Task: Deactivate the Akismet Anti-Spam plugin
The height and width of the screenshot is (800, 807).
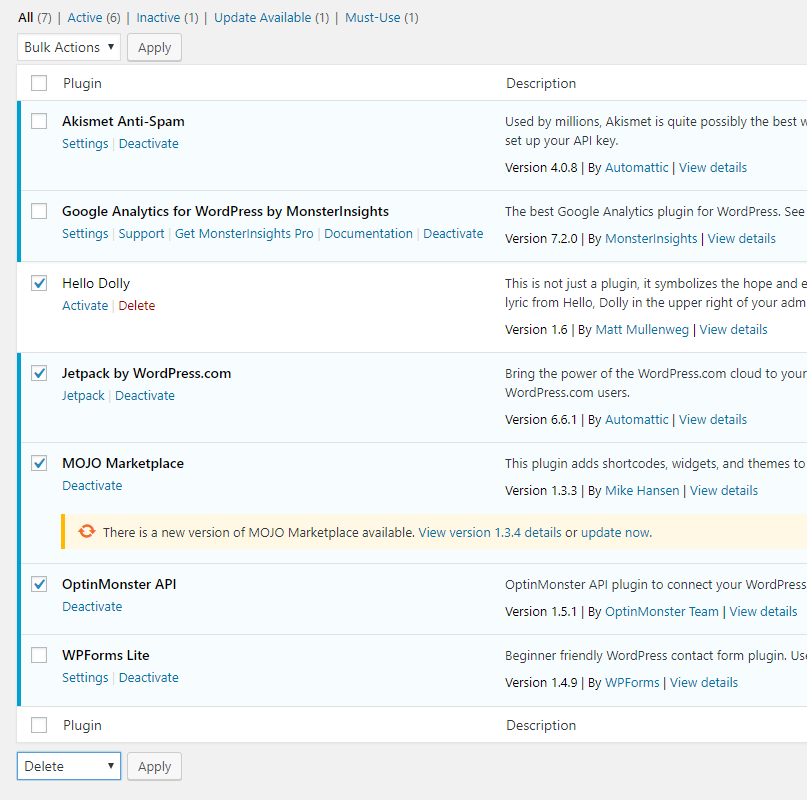Action: point(149,144)
